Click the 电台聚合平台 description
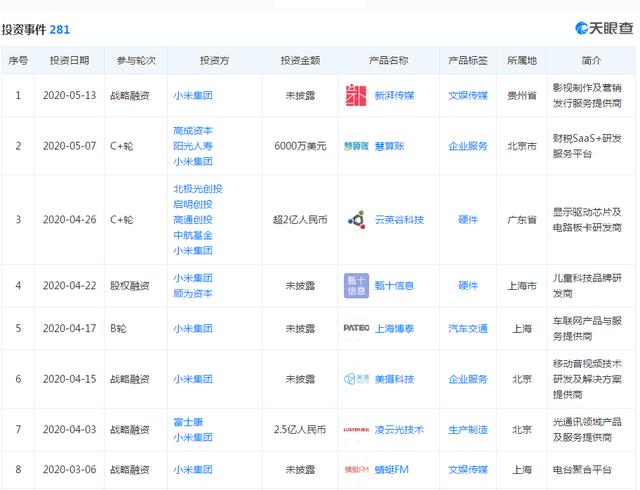Image resolution: width=640 pixels, height=490 pixels. coord(582,470)
